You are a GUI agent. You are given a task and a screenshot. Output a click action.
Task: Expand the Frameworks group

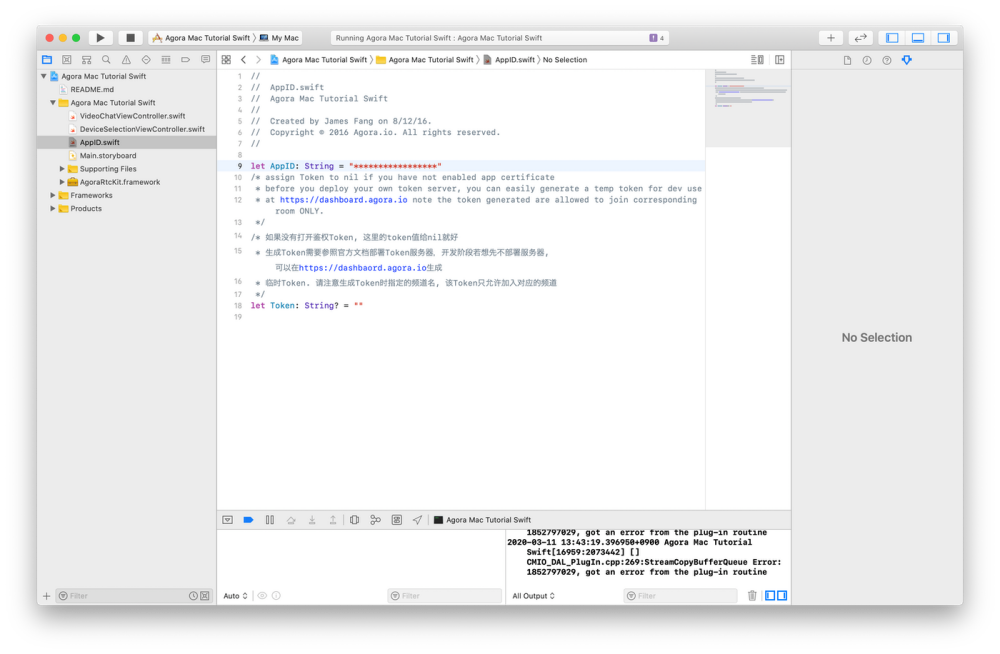pyautogui.click(x=53, y=195)
